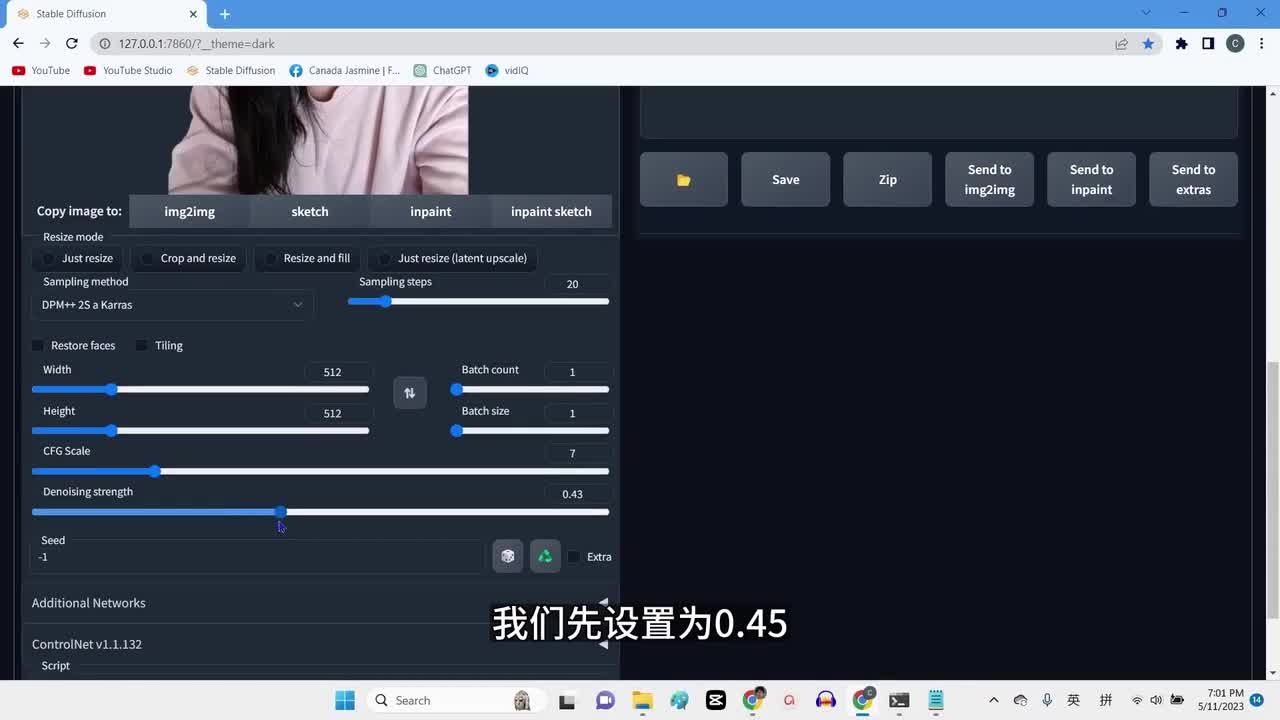
Task: Click the green recycle reuse seed icon
Action: point(545,556)
